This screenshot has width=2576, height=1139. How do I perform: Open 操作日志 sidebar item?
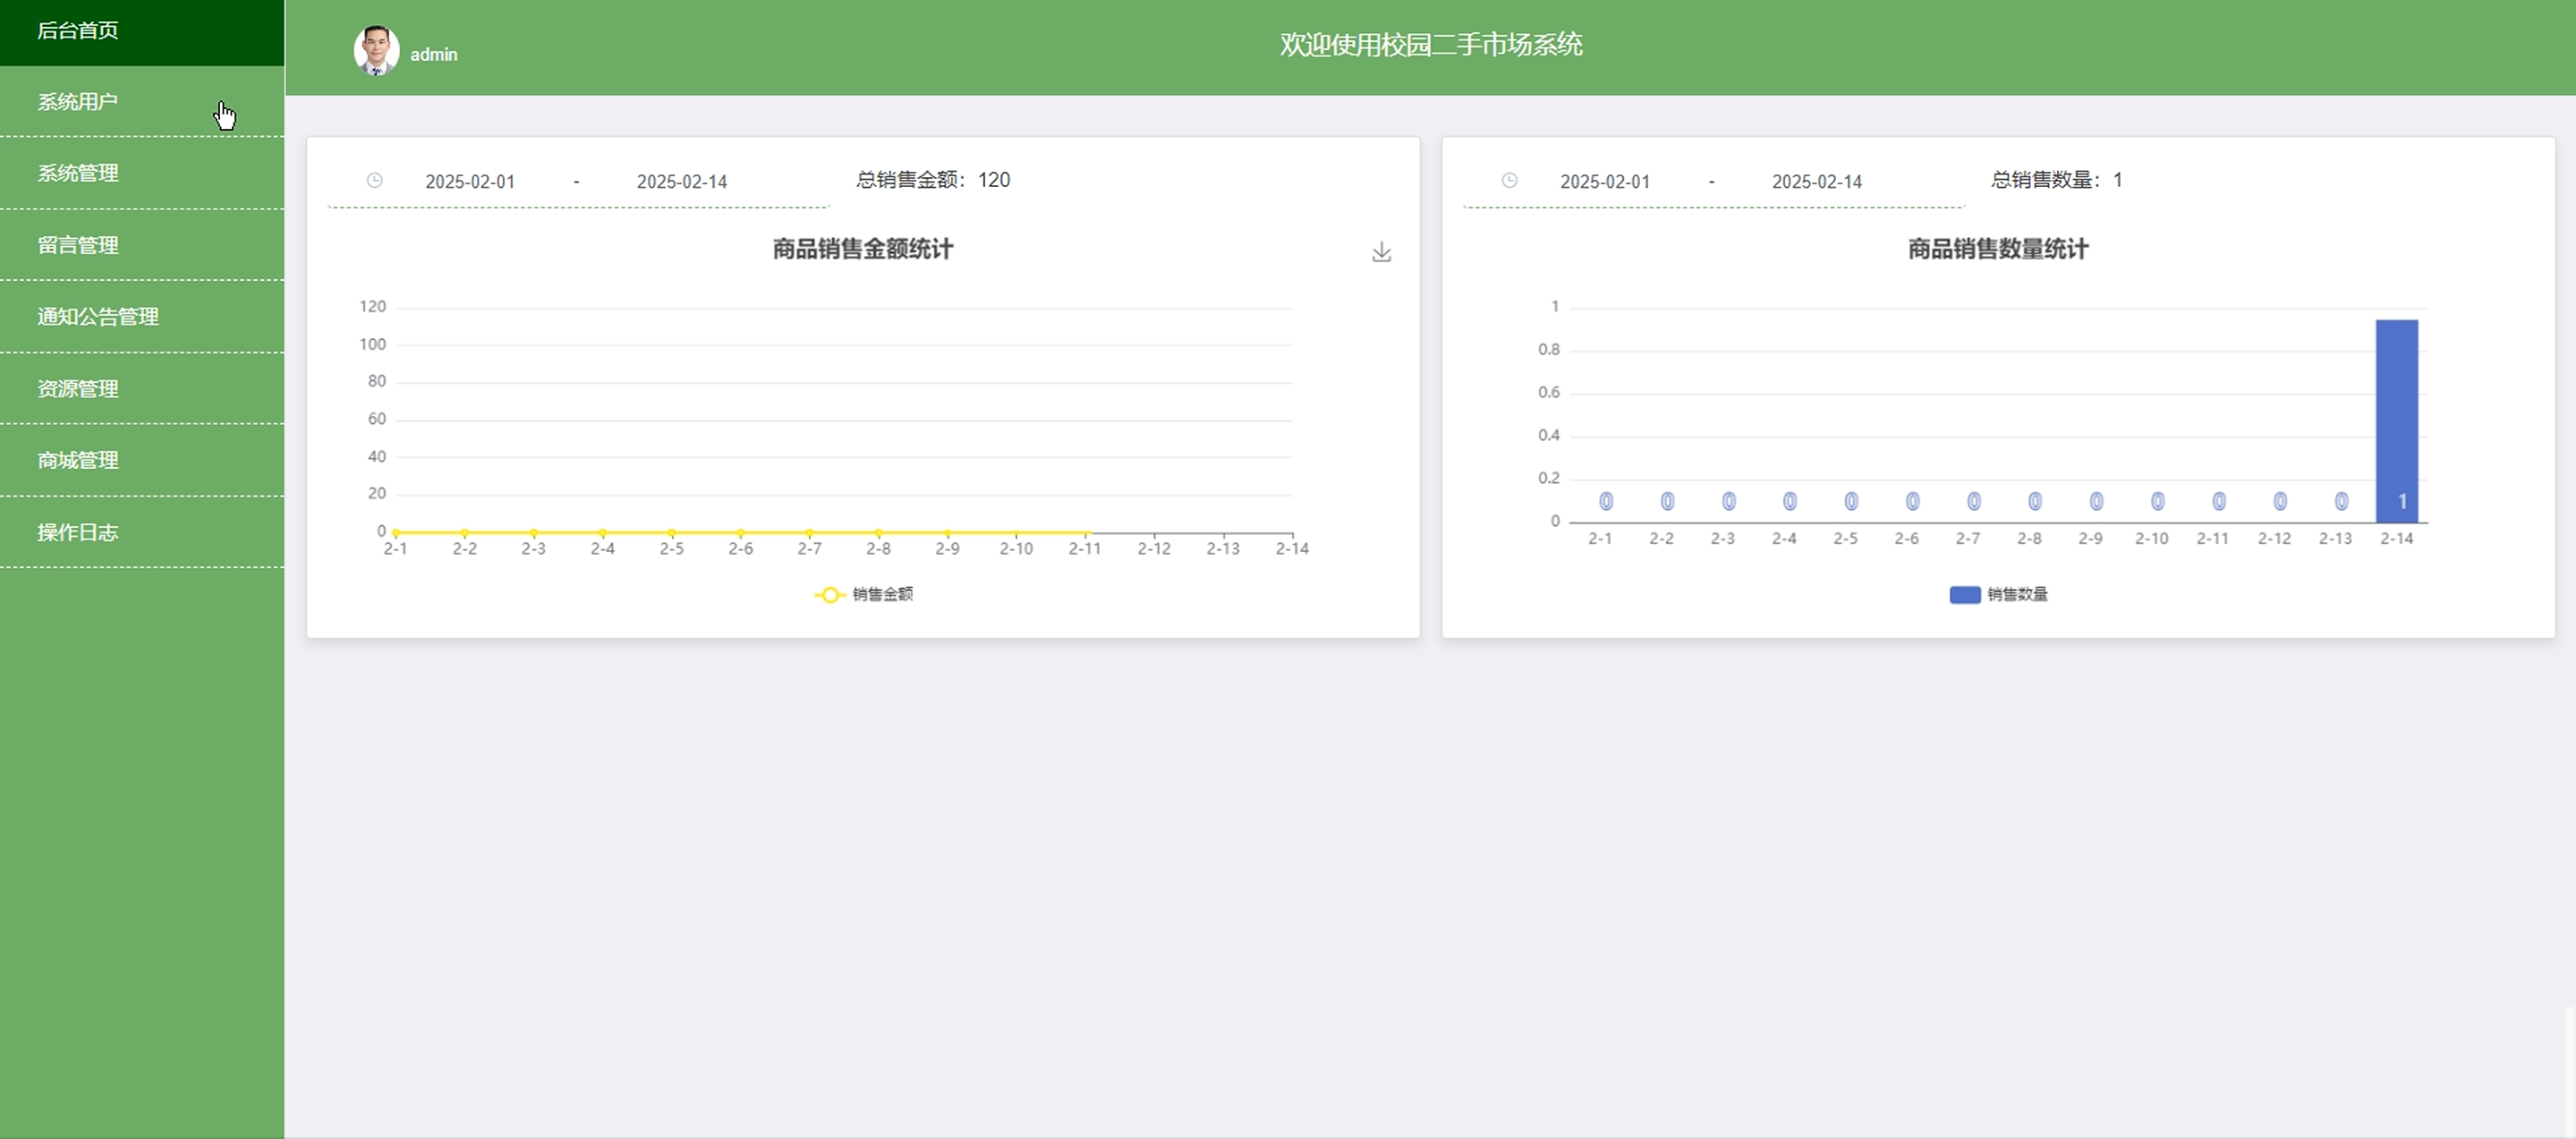click(x=78, y=532)
